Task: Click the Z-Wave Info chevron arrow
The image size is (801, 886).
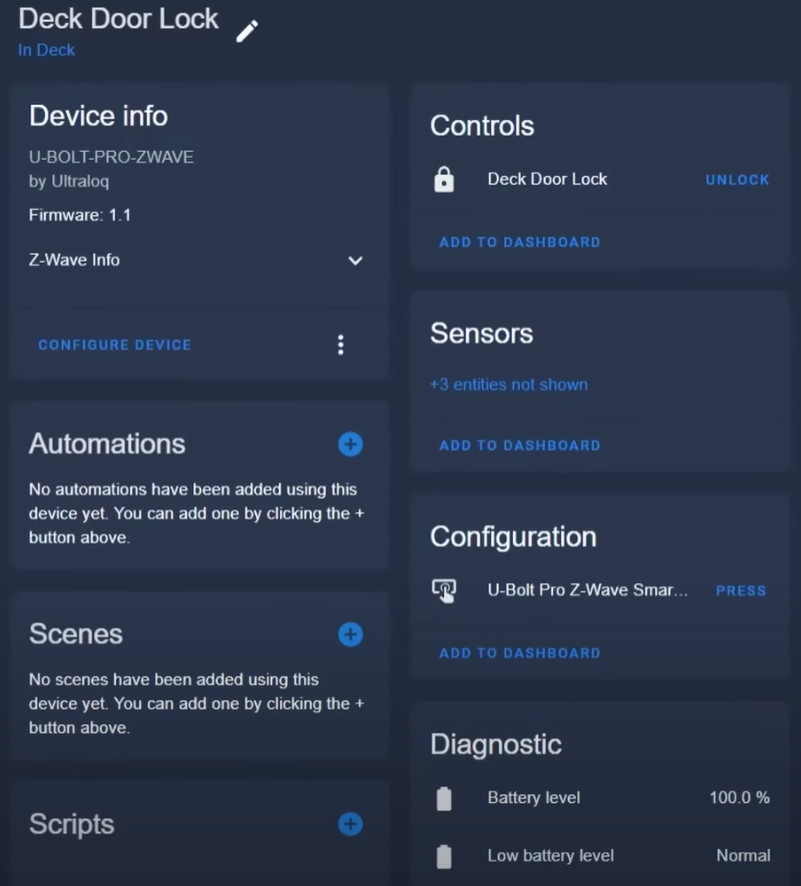Action: tap(355, 260)
